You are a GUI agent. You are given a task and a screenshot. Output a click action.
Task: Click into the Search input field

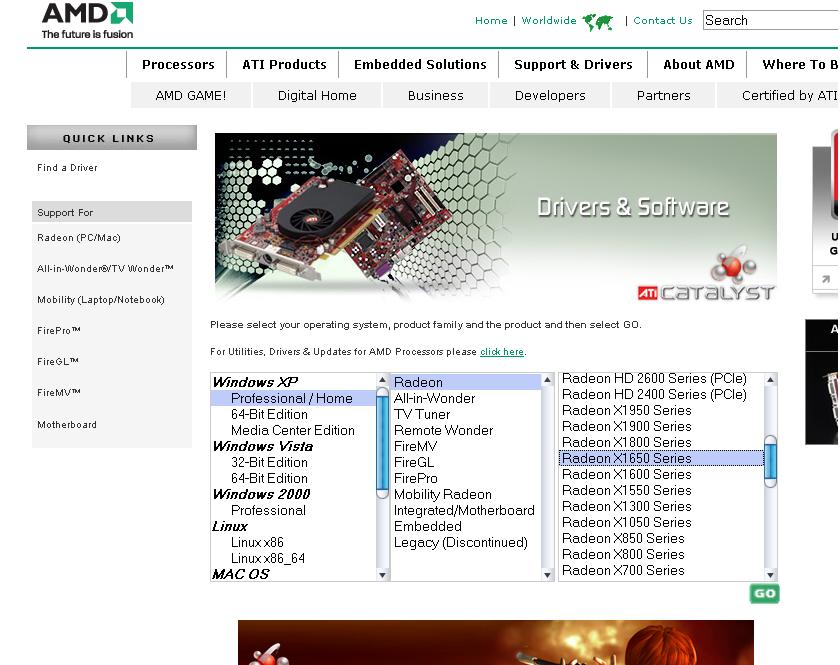point(770,20)
